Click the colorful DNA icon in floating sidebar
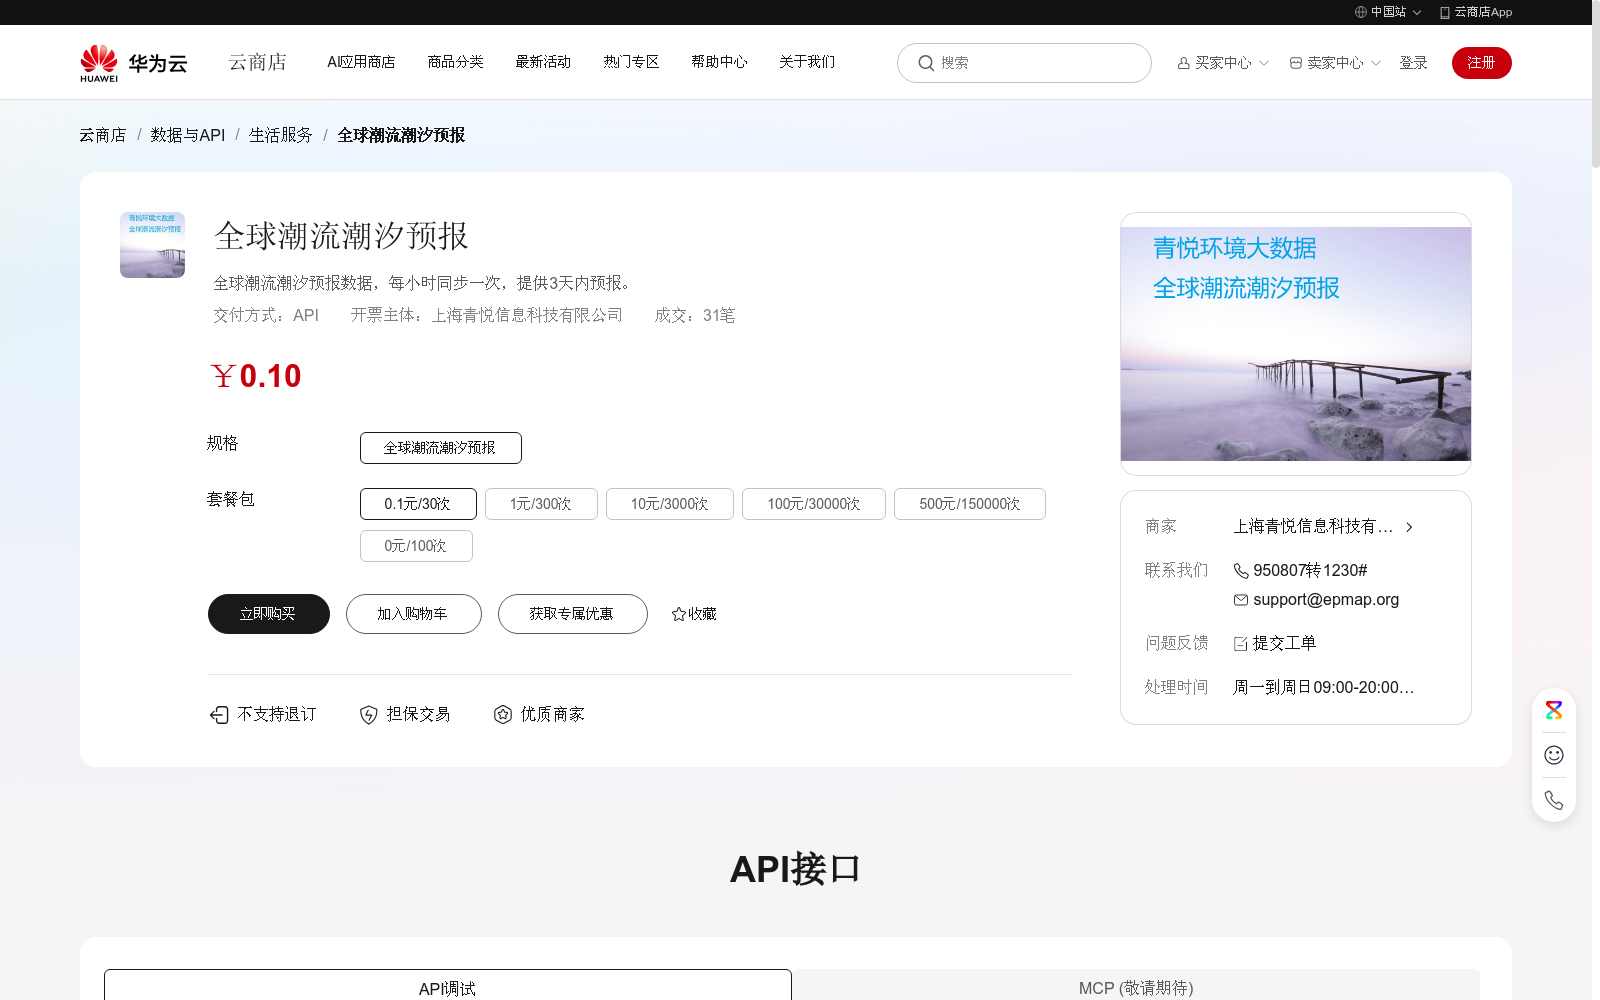 (x=1553, y=710)
